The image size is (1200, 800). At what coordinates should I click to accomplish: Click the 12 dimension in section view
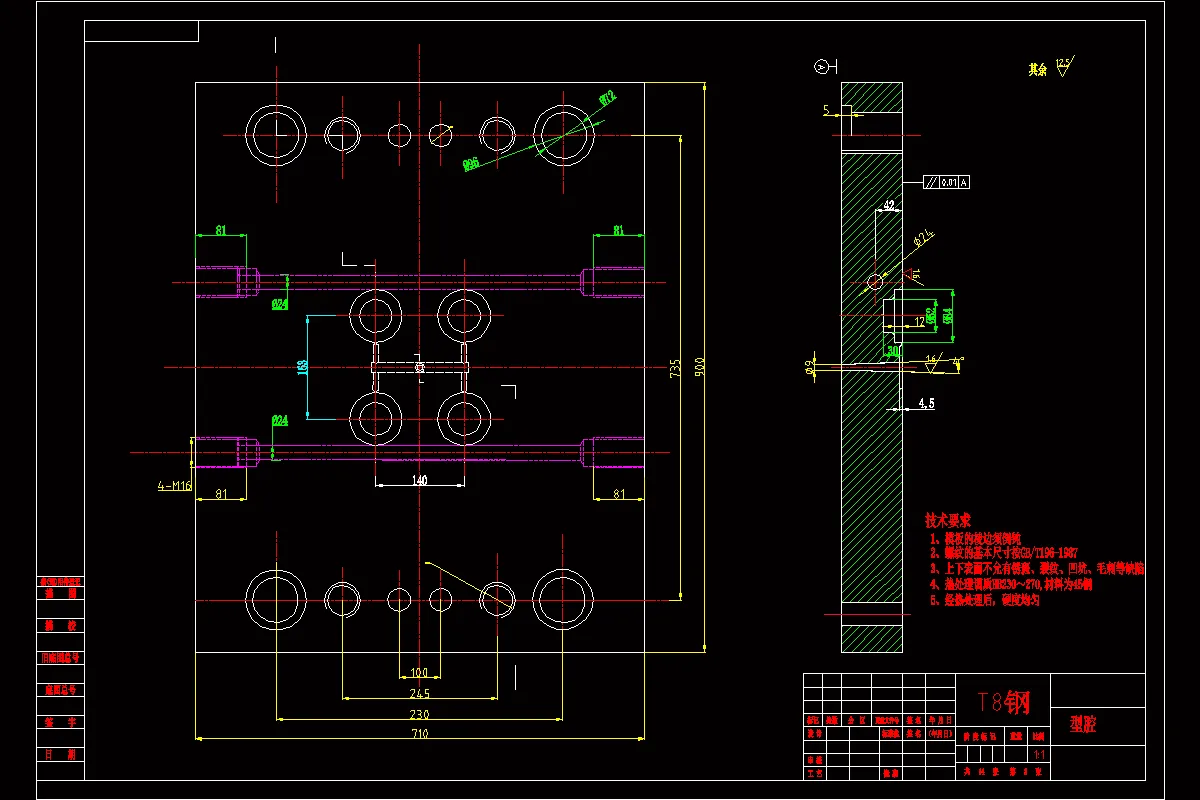click(x=919, y=321)
